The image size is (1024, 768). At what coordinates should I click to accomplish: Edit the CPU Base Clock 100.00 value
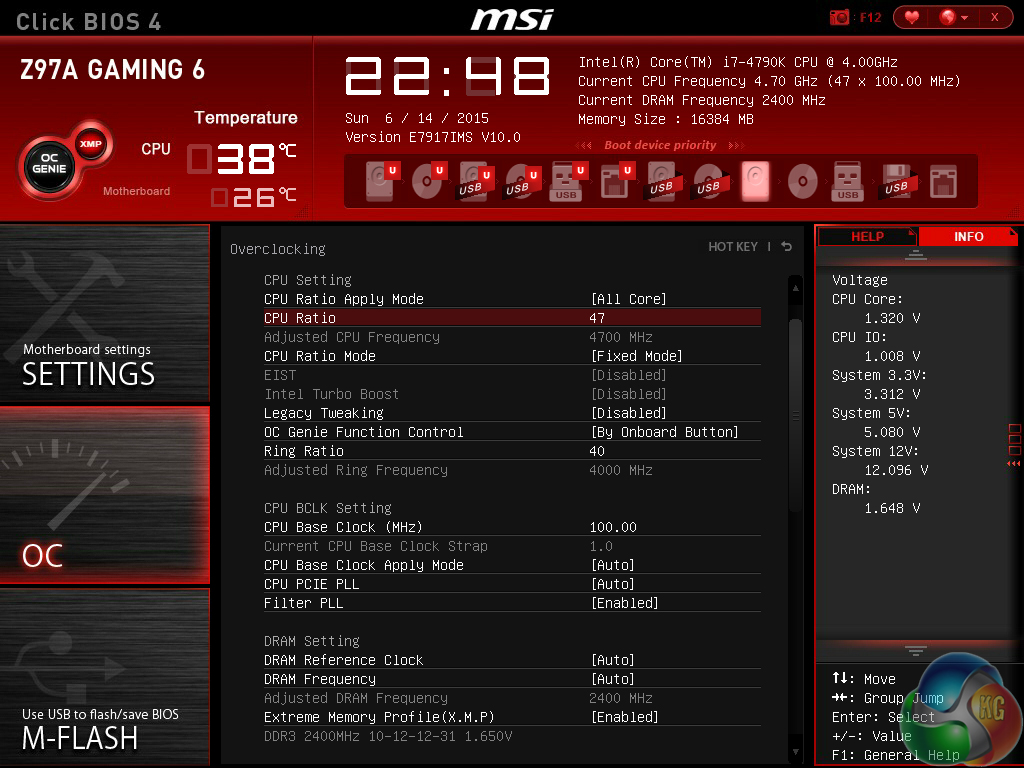(613, 527)
